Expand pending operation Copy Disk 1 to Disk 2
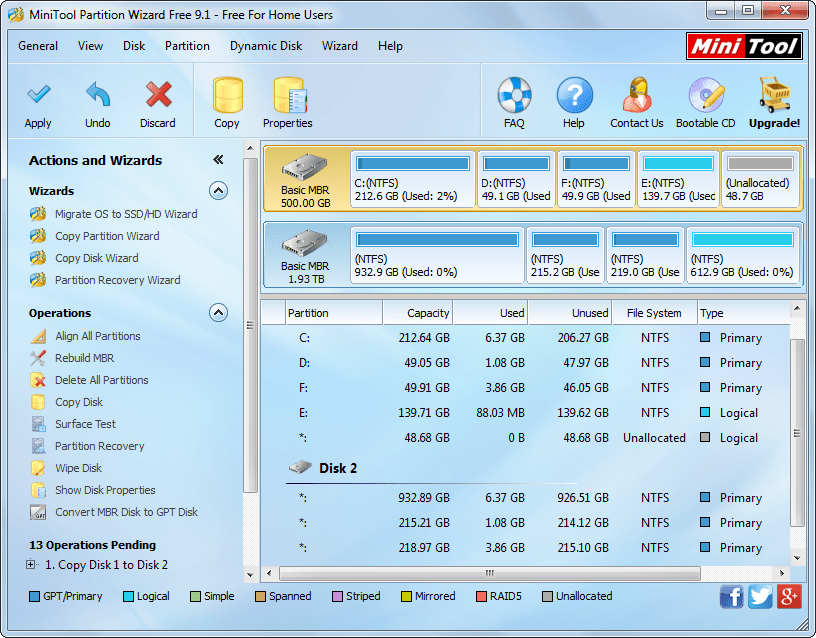Image resolution: width=816 pixels, height=638 pixels. coord(31,564)
